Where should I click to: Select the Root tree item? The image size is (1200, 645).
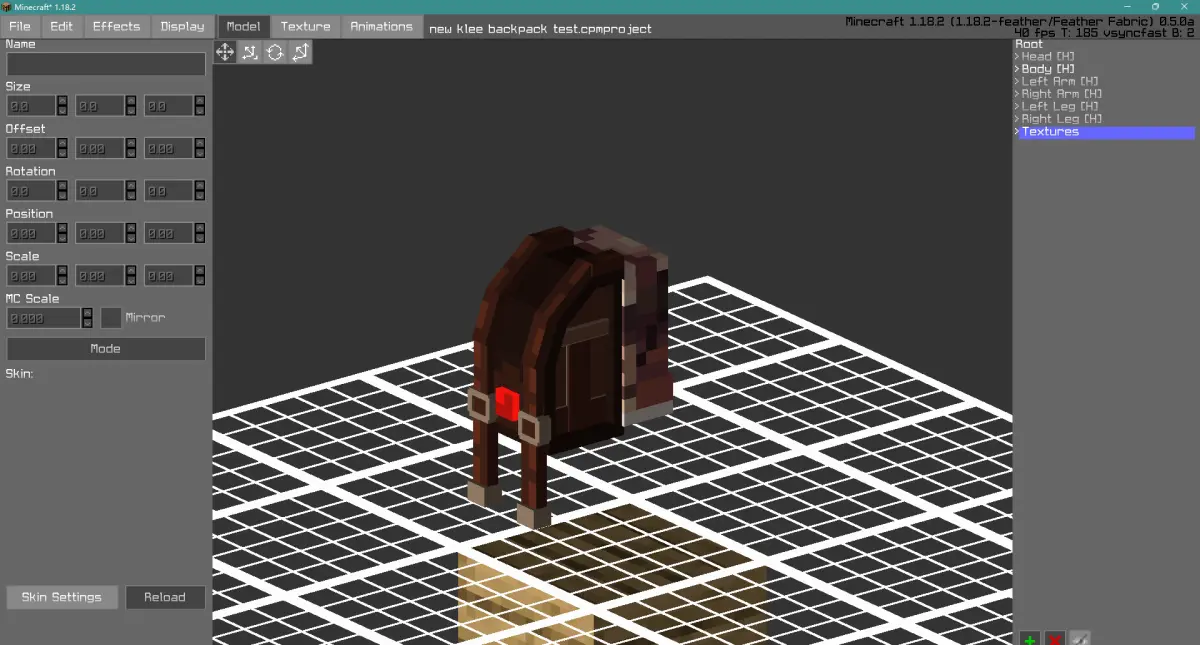(x=1029, y=44)
